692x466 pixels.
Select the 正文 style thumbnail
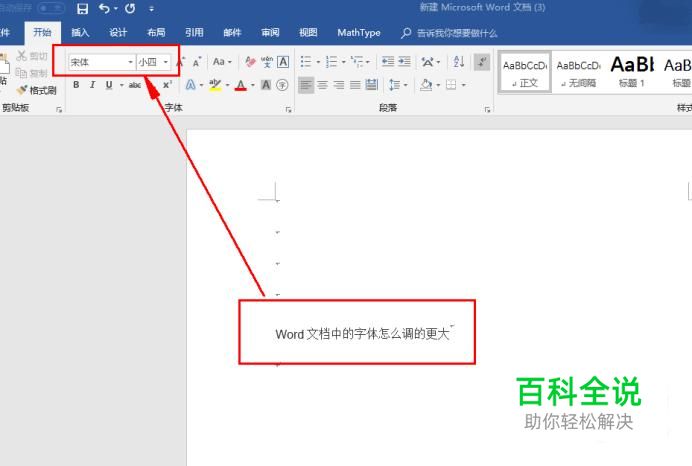(x=525, y=72)
